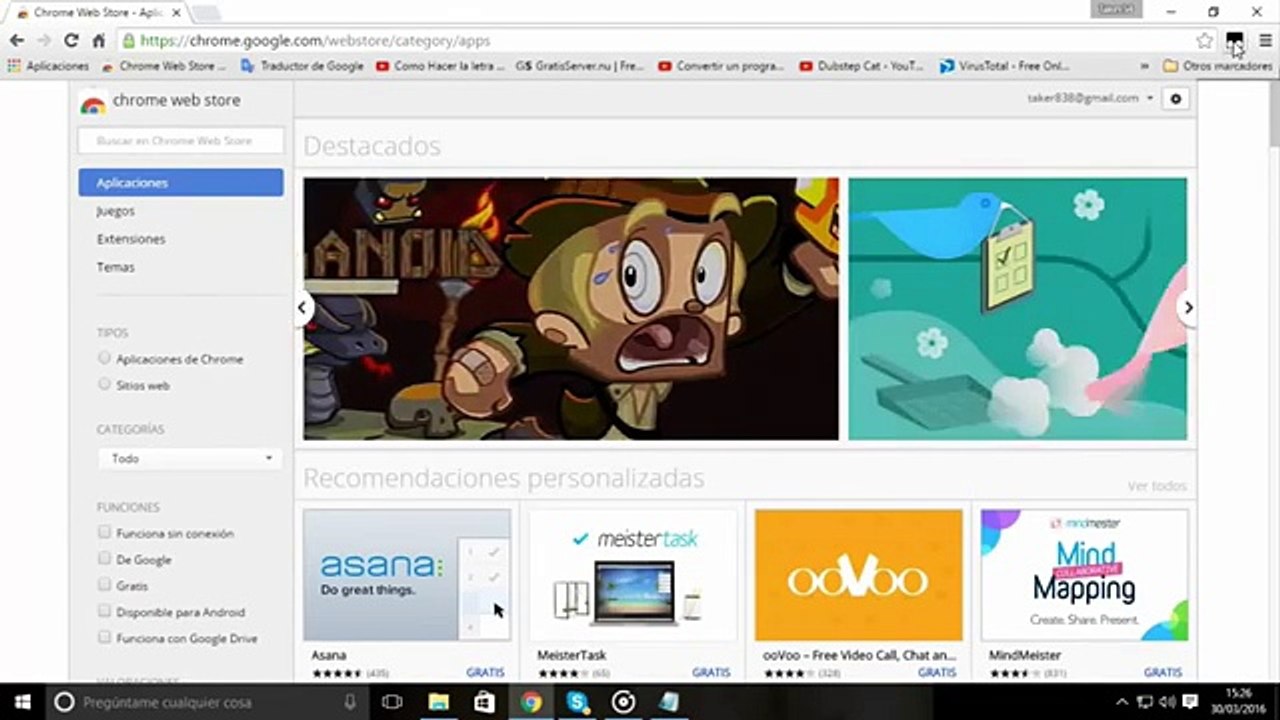This screenshot has height=720, width=1280.
Task: Click the volume speaker tray icon
Action: click(x=1166, y=702)
